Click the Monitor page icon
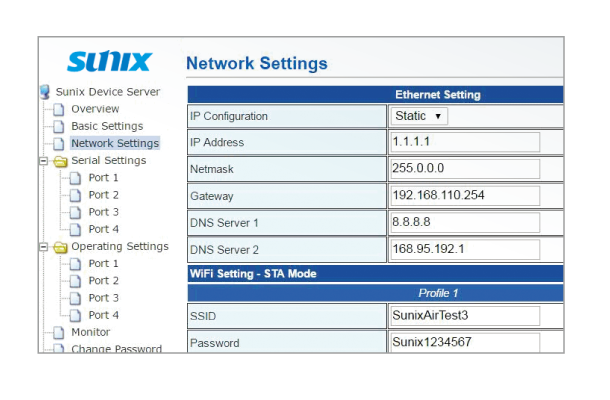The height and width of the screenshot is (400, 610). (x=59, y=333)
